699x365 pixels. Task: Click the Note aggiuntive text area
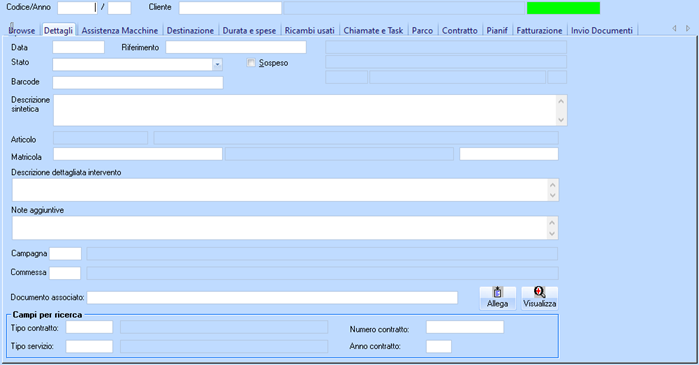tap(280, 228)
